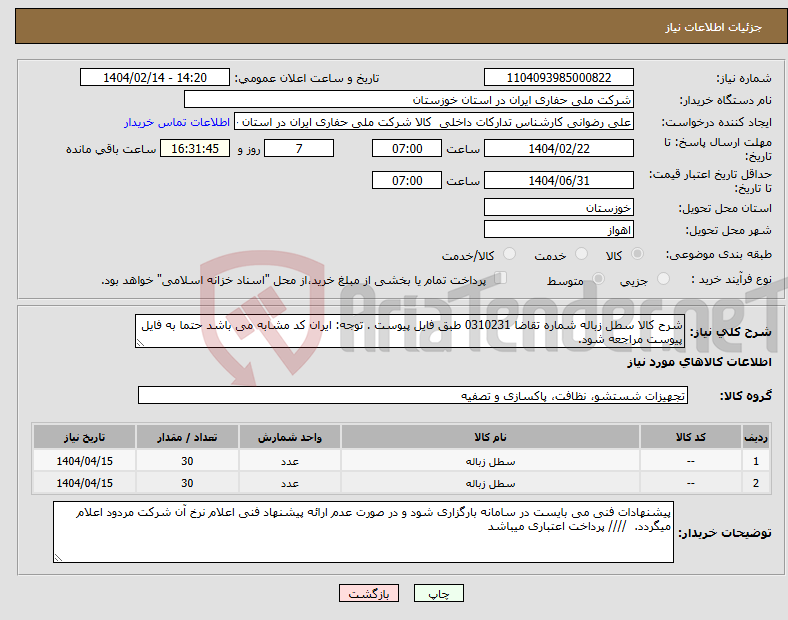Click the واحد شمارش column header
Screen dimensions: 788x620
290,437
